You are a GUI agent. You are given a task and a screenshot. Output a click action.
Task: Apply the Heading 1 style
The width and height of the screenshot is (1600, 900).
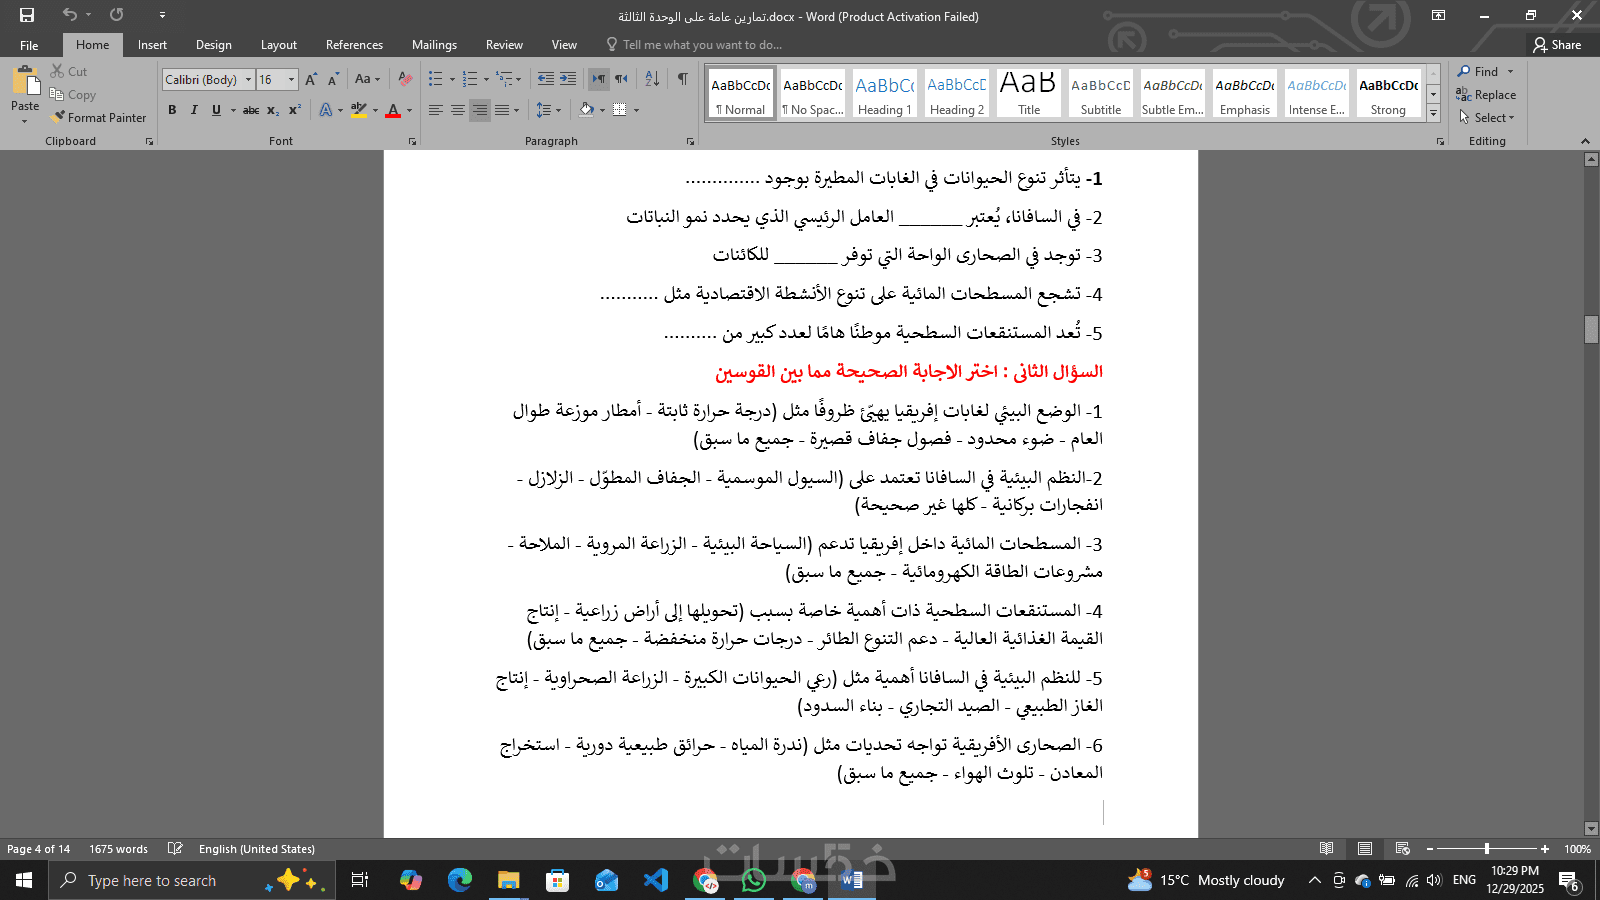885,93
